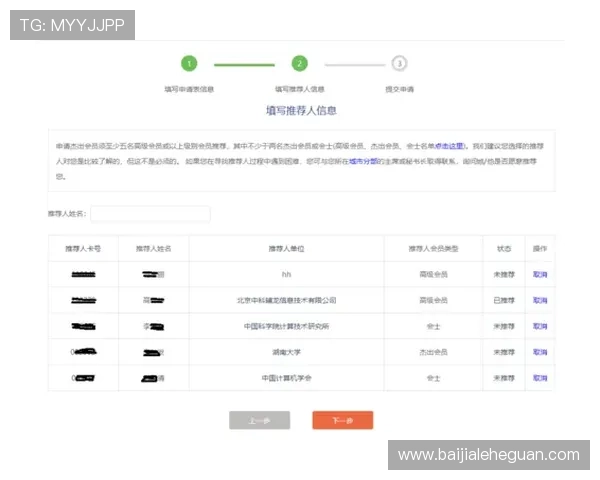Image resolution: width=600 pixels, height=480 pixels.
Task: Open the 城市分部 link in the instructions
Action: point(364,161)
